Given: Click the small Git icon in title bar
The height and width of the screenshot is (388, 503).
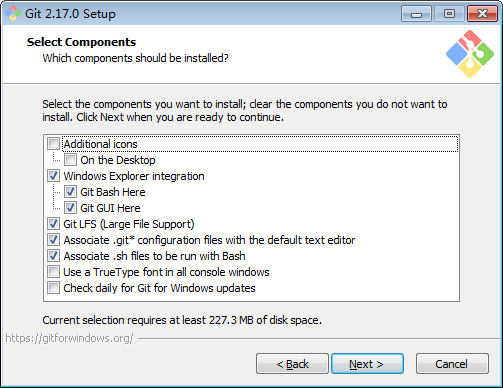Looking at the screenshot, I should (x=13, y=14).
